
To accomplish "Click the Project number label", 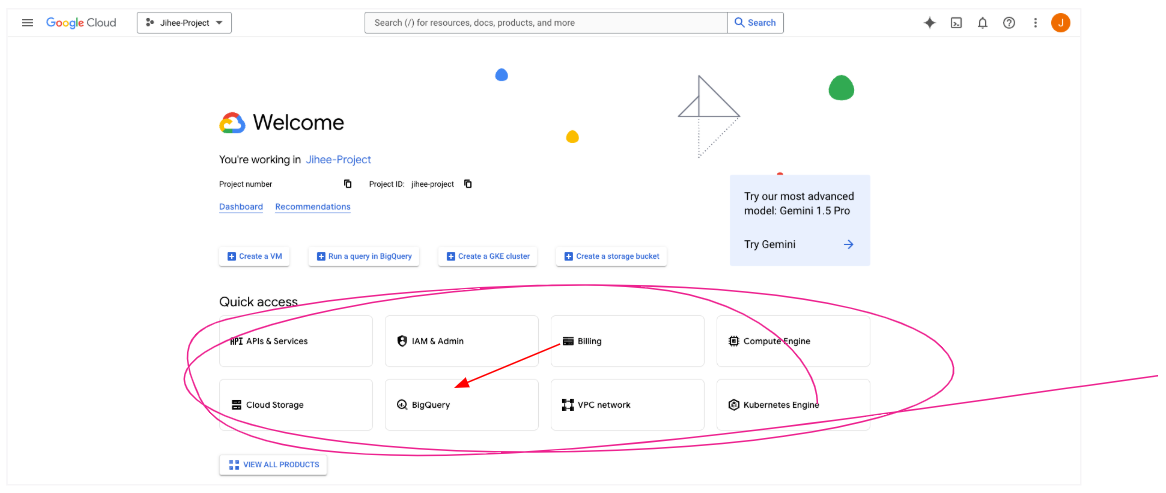I will [x=245, y=184].
